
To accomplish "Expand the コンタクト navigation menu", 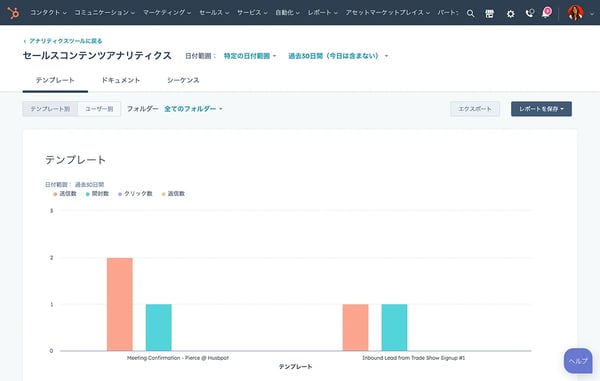I will click(48, 13).
